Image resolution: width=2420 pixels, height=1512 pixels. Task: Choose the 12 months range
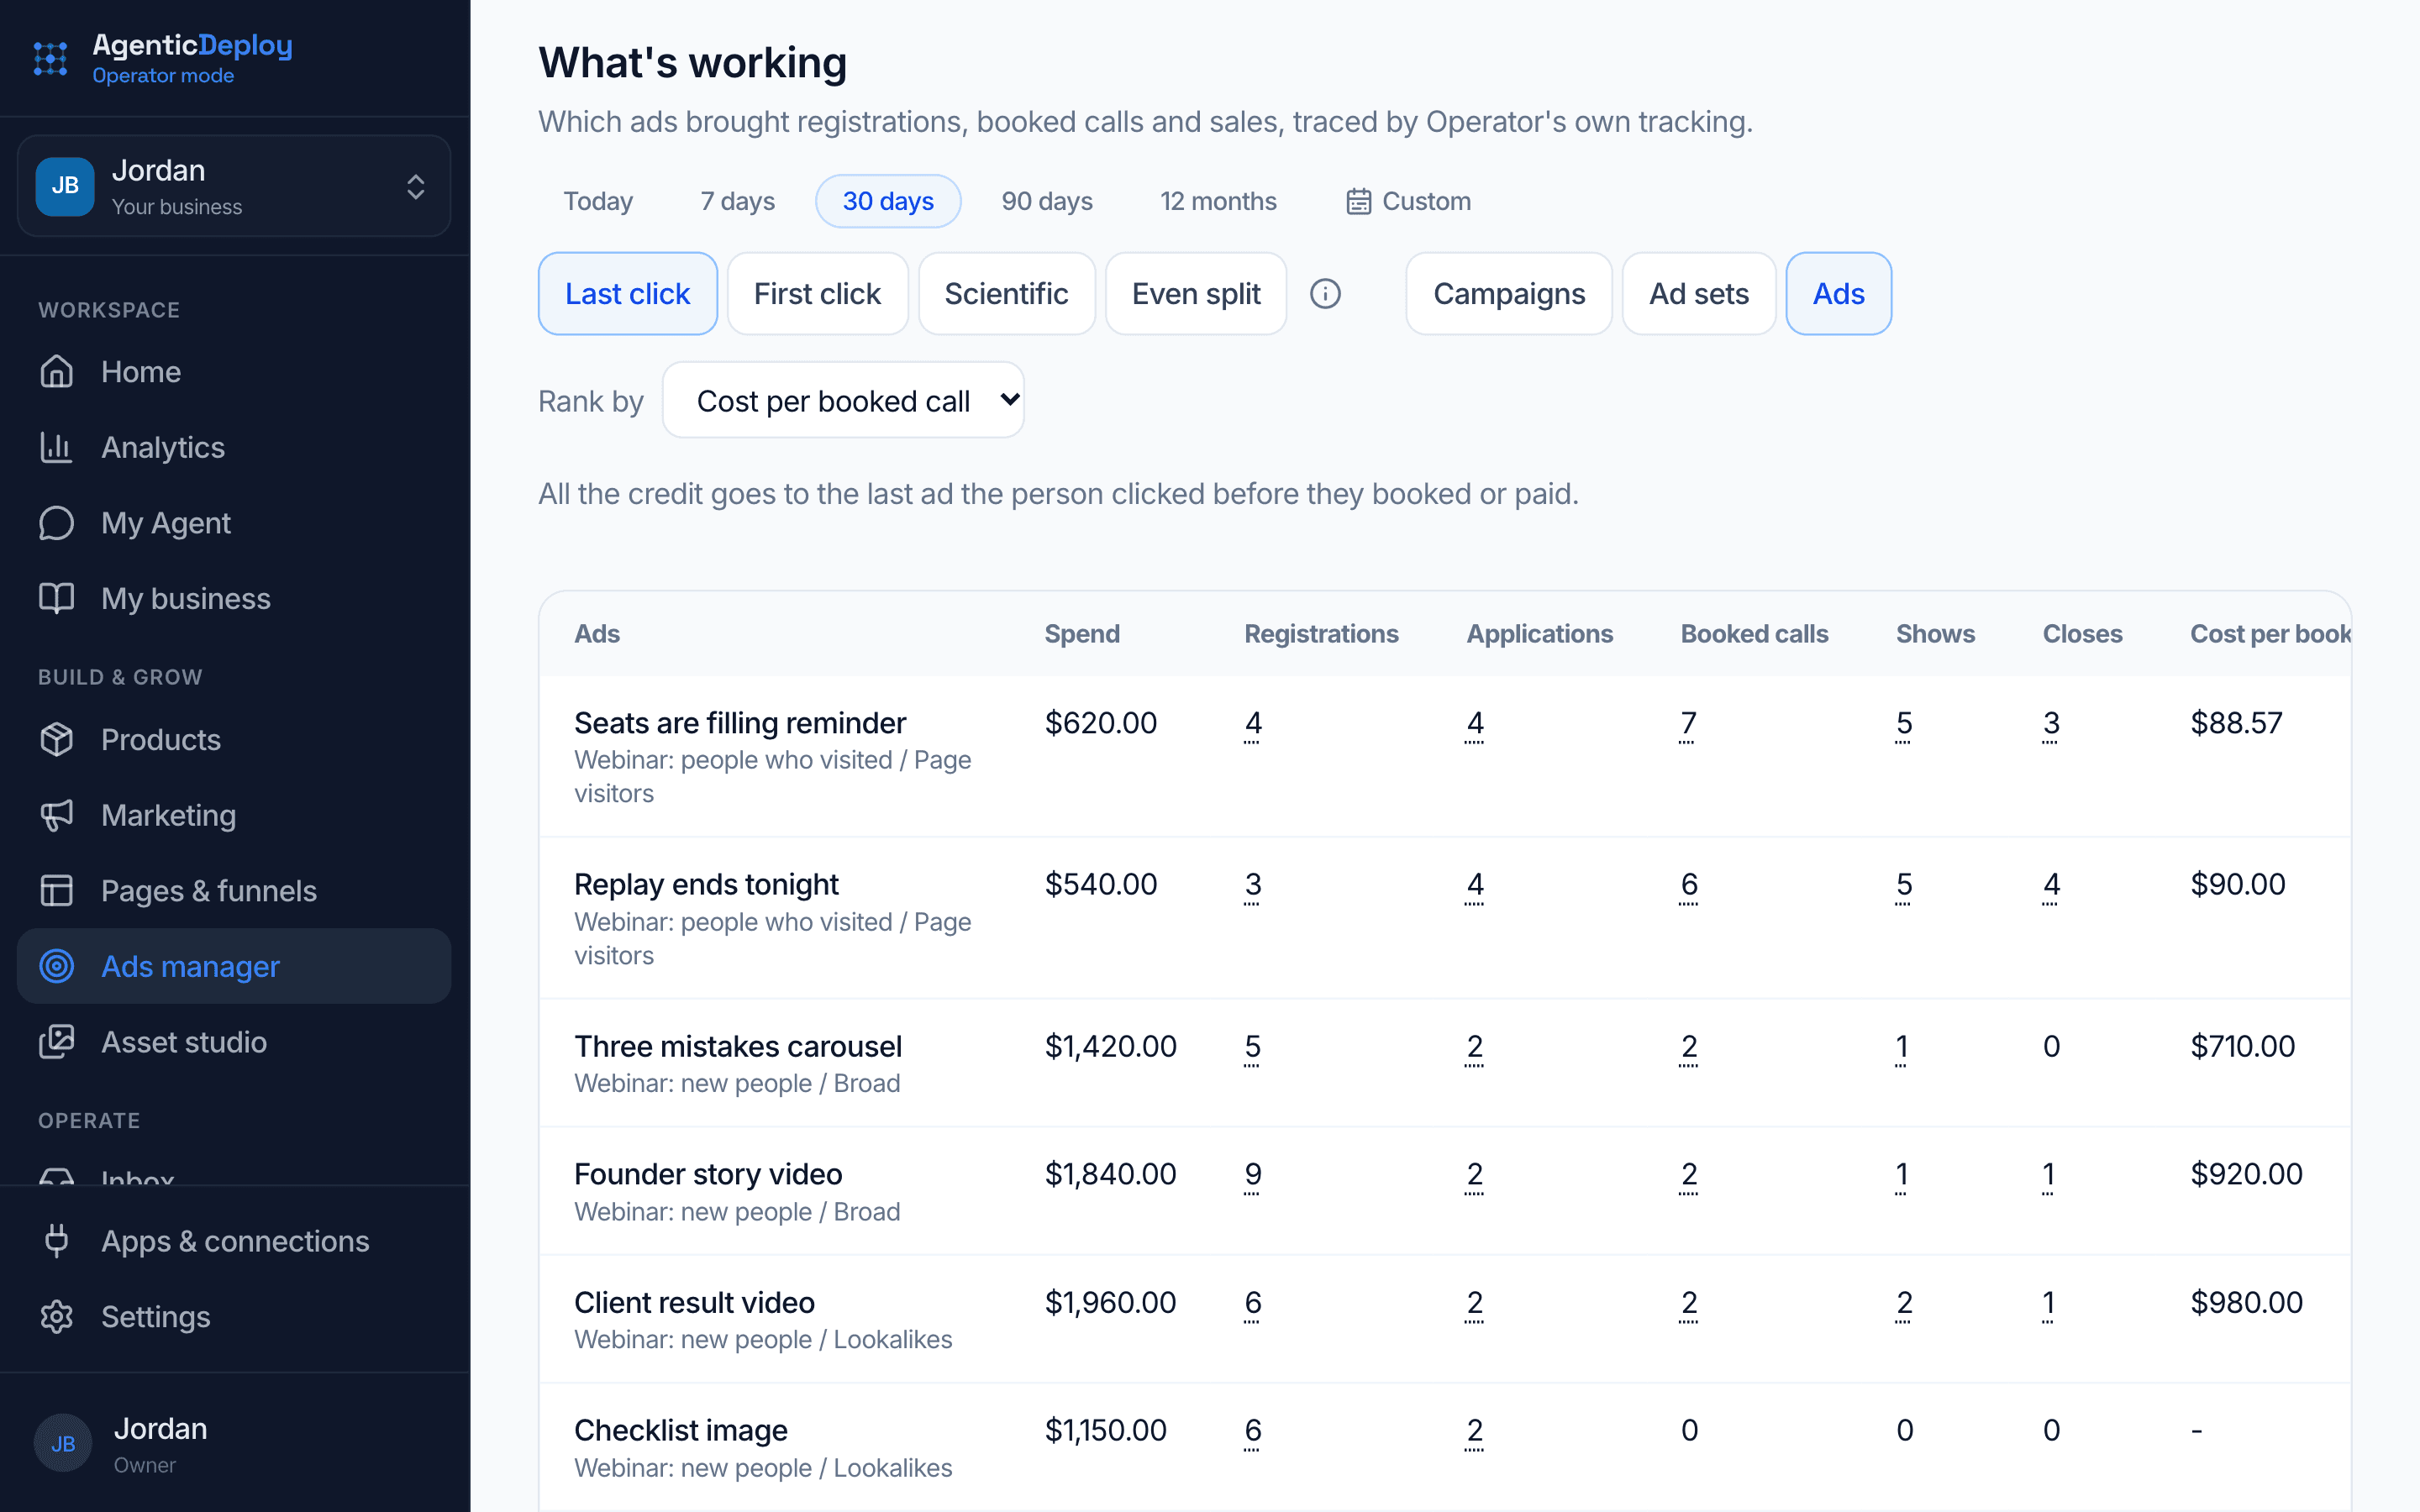[1218, 201]
